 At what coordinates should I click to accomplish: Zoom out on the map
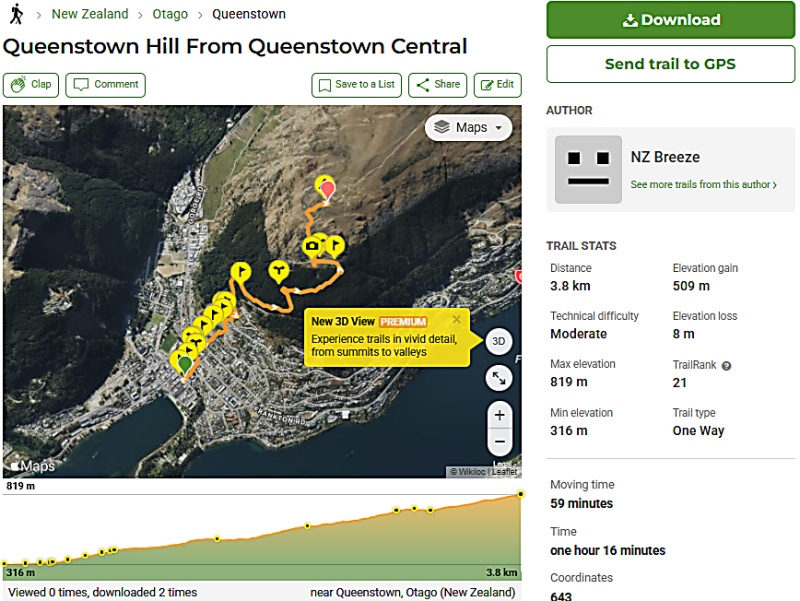coord(499,441)
